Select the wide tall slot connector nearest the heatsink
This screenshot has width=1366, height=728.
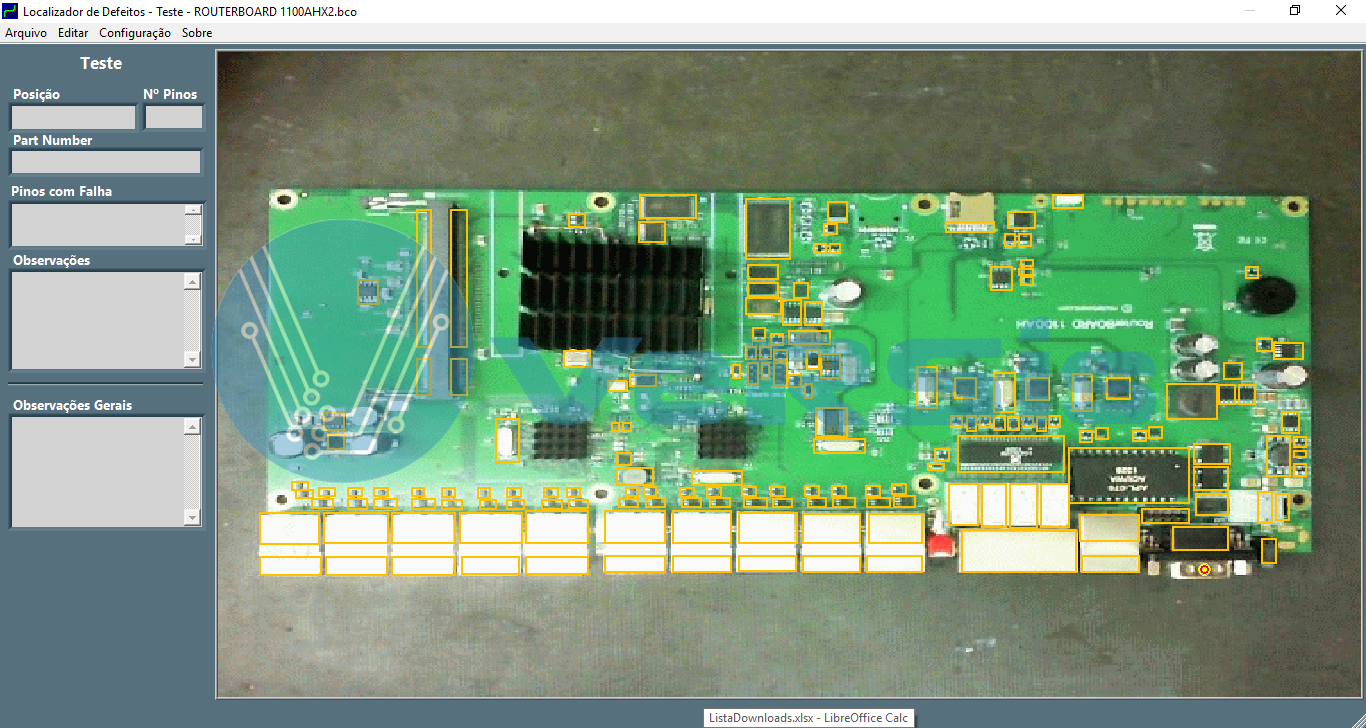point(459,278)
